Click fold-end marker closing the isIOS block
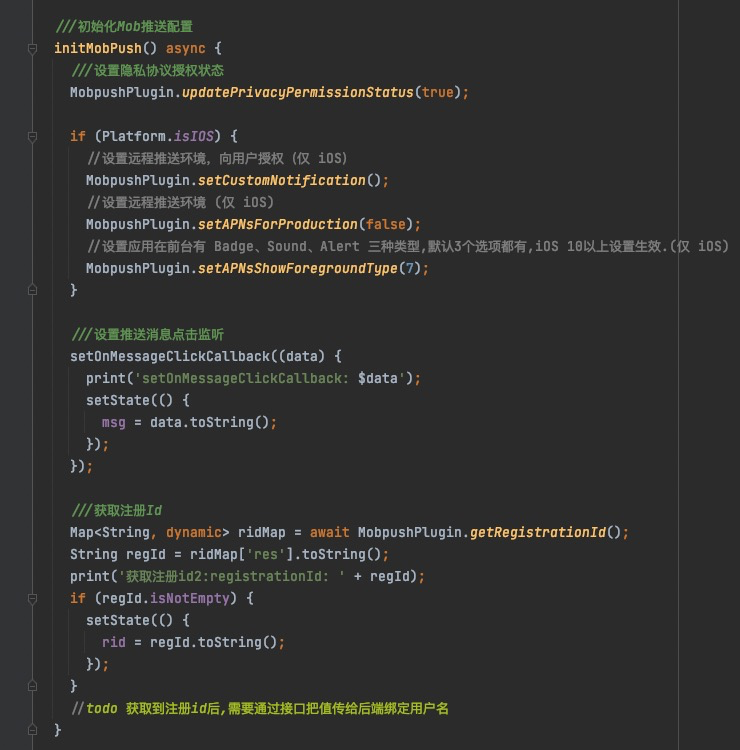This screenshot has height=750, width=740. pos(33,290)
